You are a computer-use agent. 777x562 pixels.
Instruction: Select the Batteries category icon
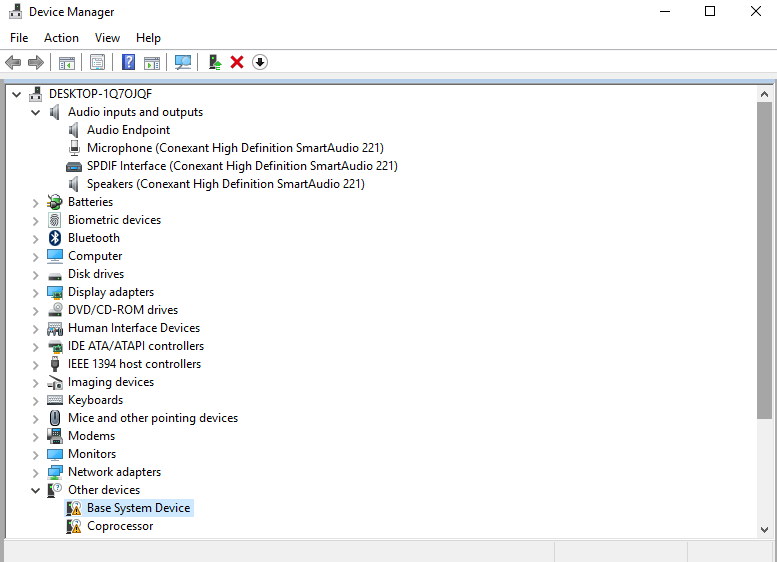coord(55,202)
